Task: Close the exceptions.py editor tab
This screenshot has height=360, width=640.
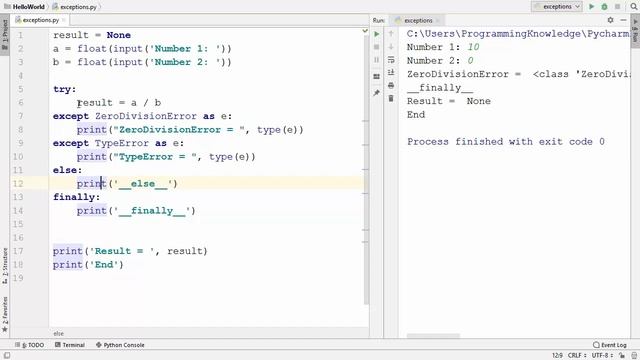Action: click(x=64, y=20)
